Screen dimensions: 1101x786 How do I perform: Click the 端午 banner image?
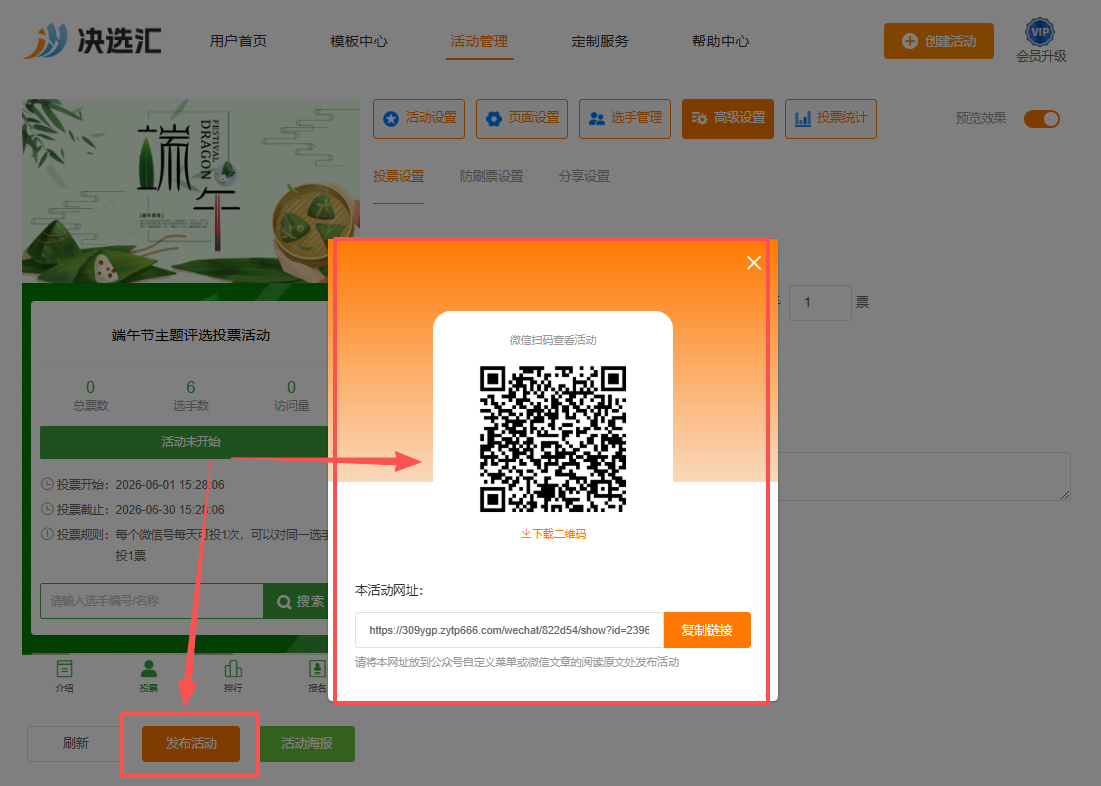point(190,191)
